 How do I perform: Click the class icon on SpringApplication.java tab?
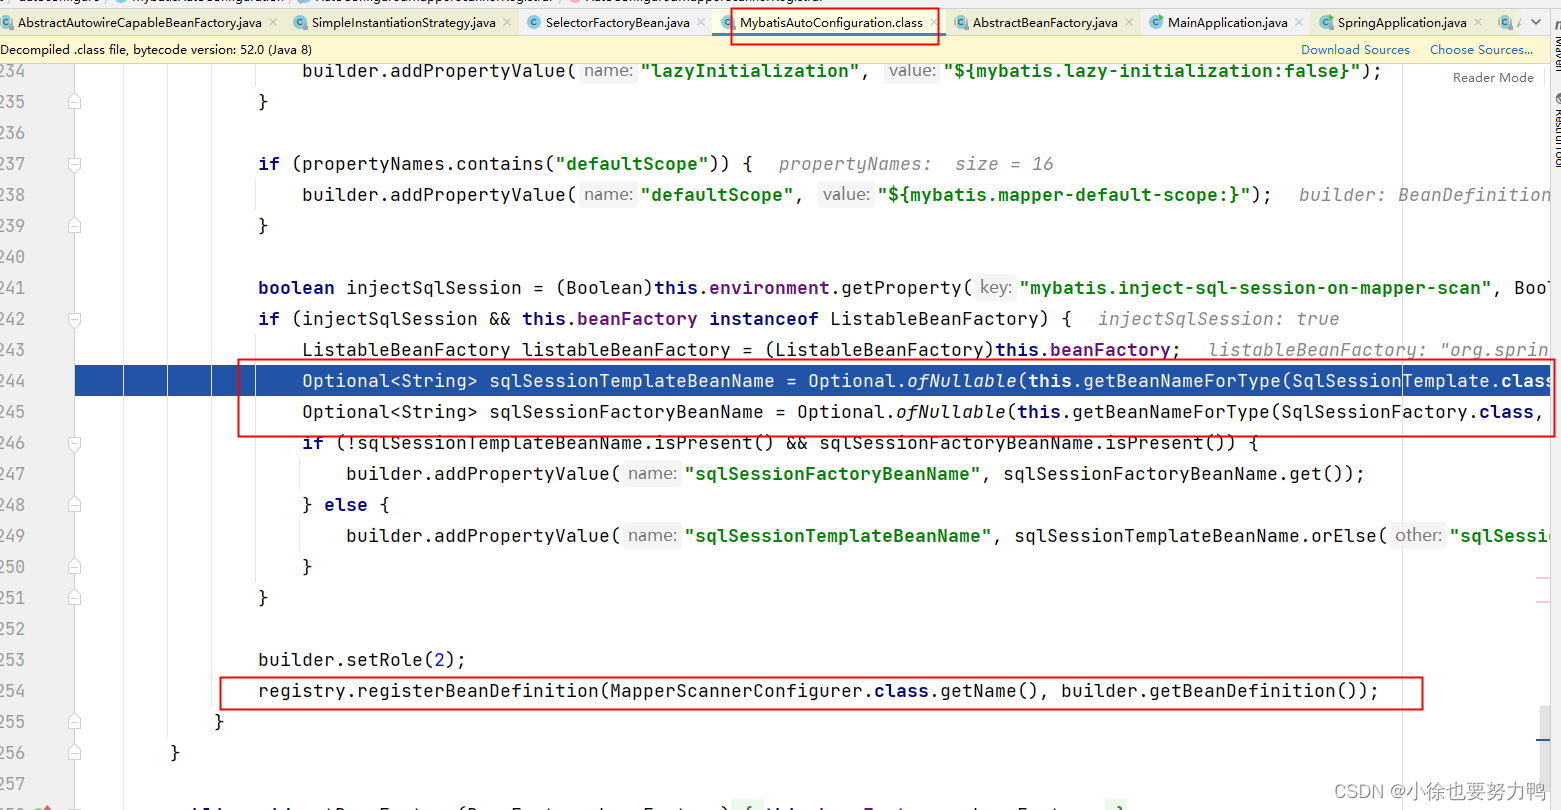click(1326, 22)
